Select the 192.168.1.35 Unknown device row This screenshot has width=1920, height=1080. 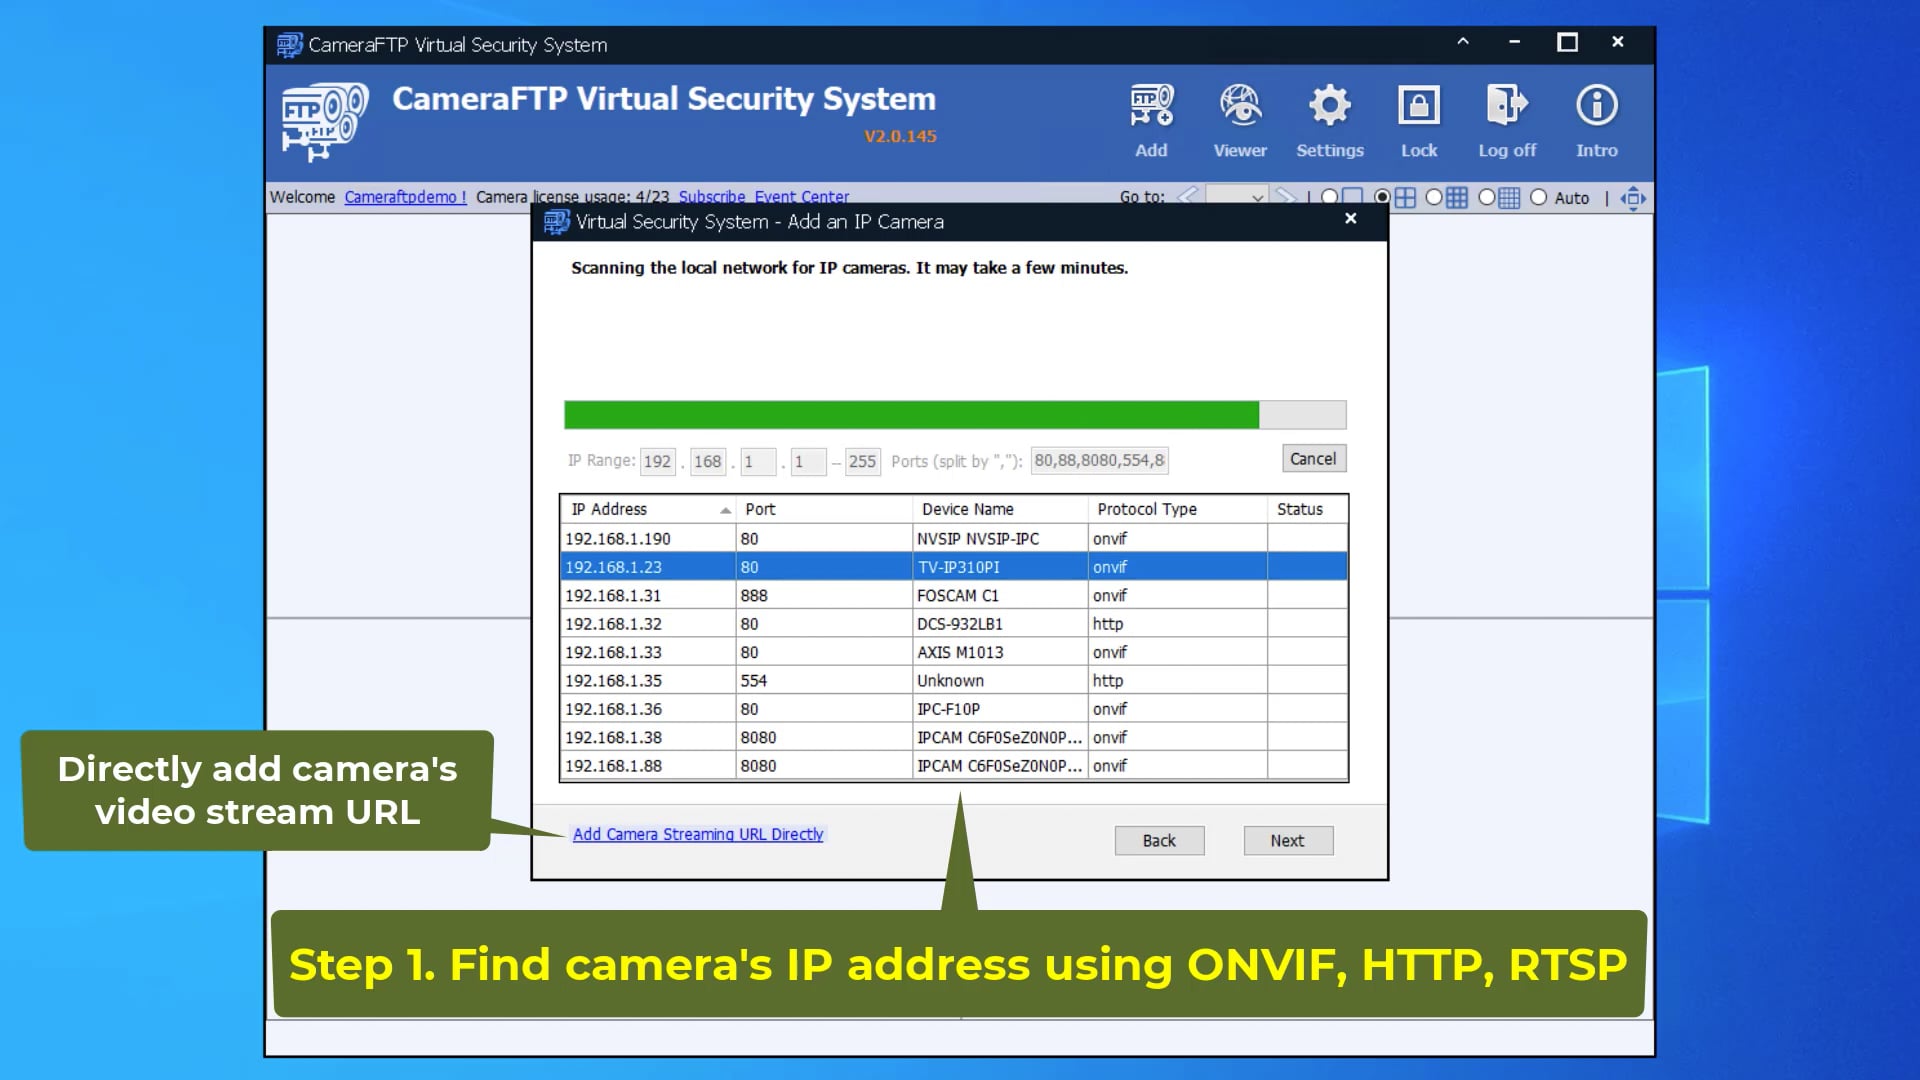click(x=954, y=680)
